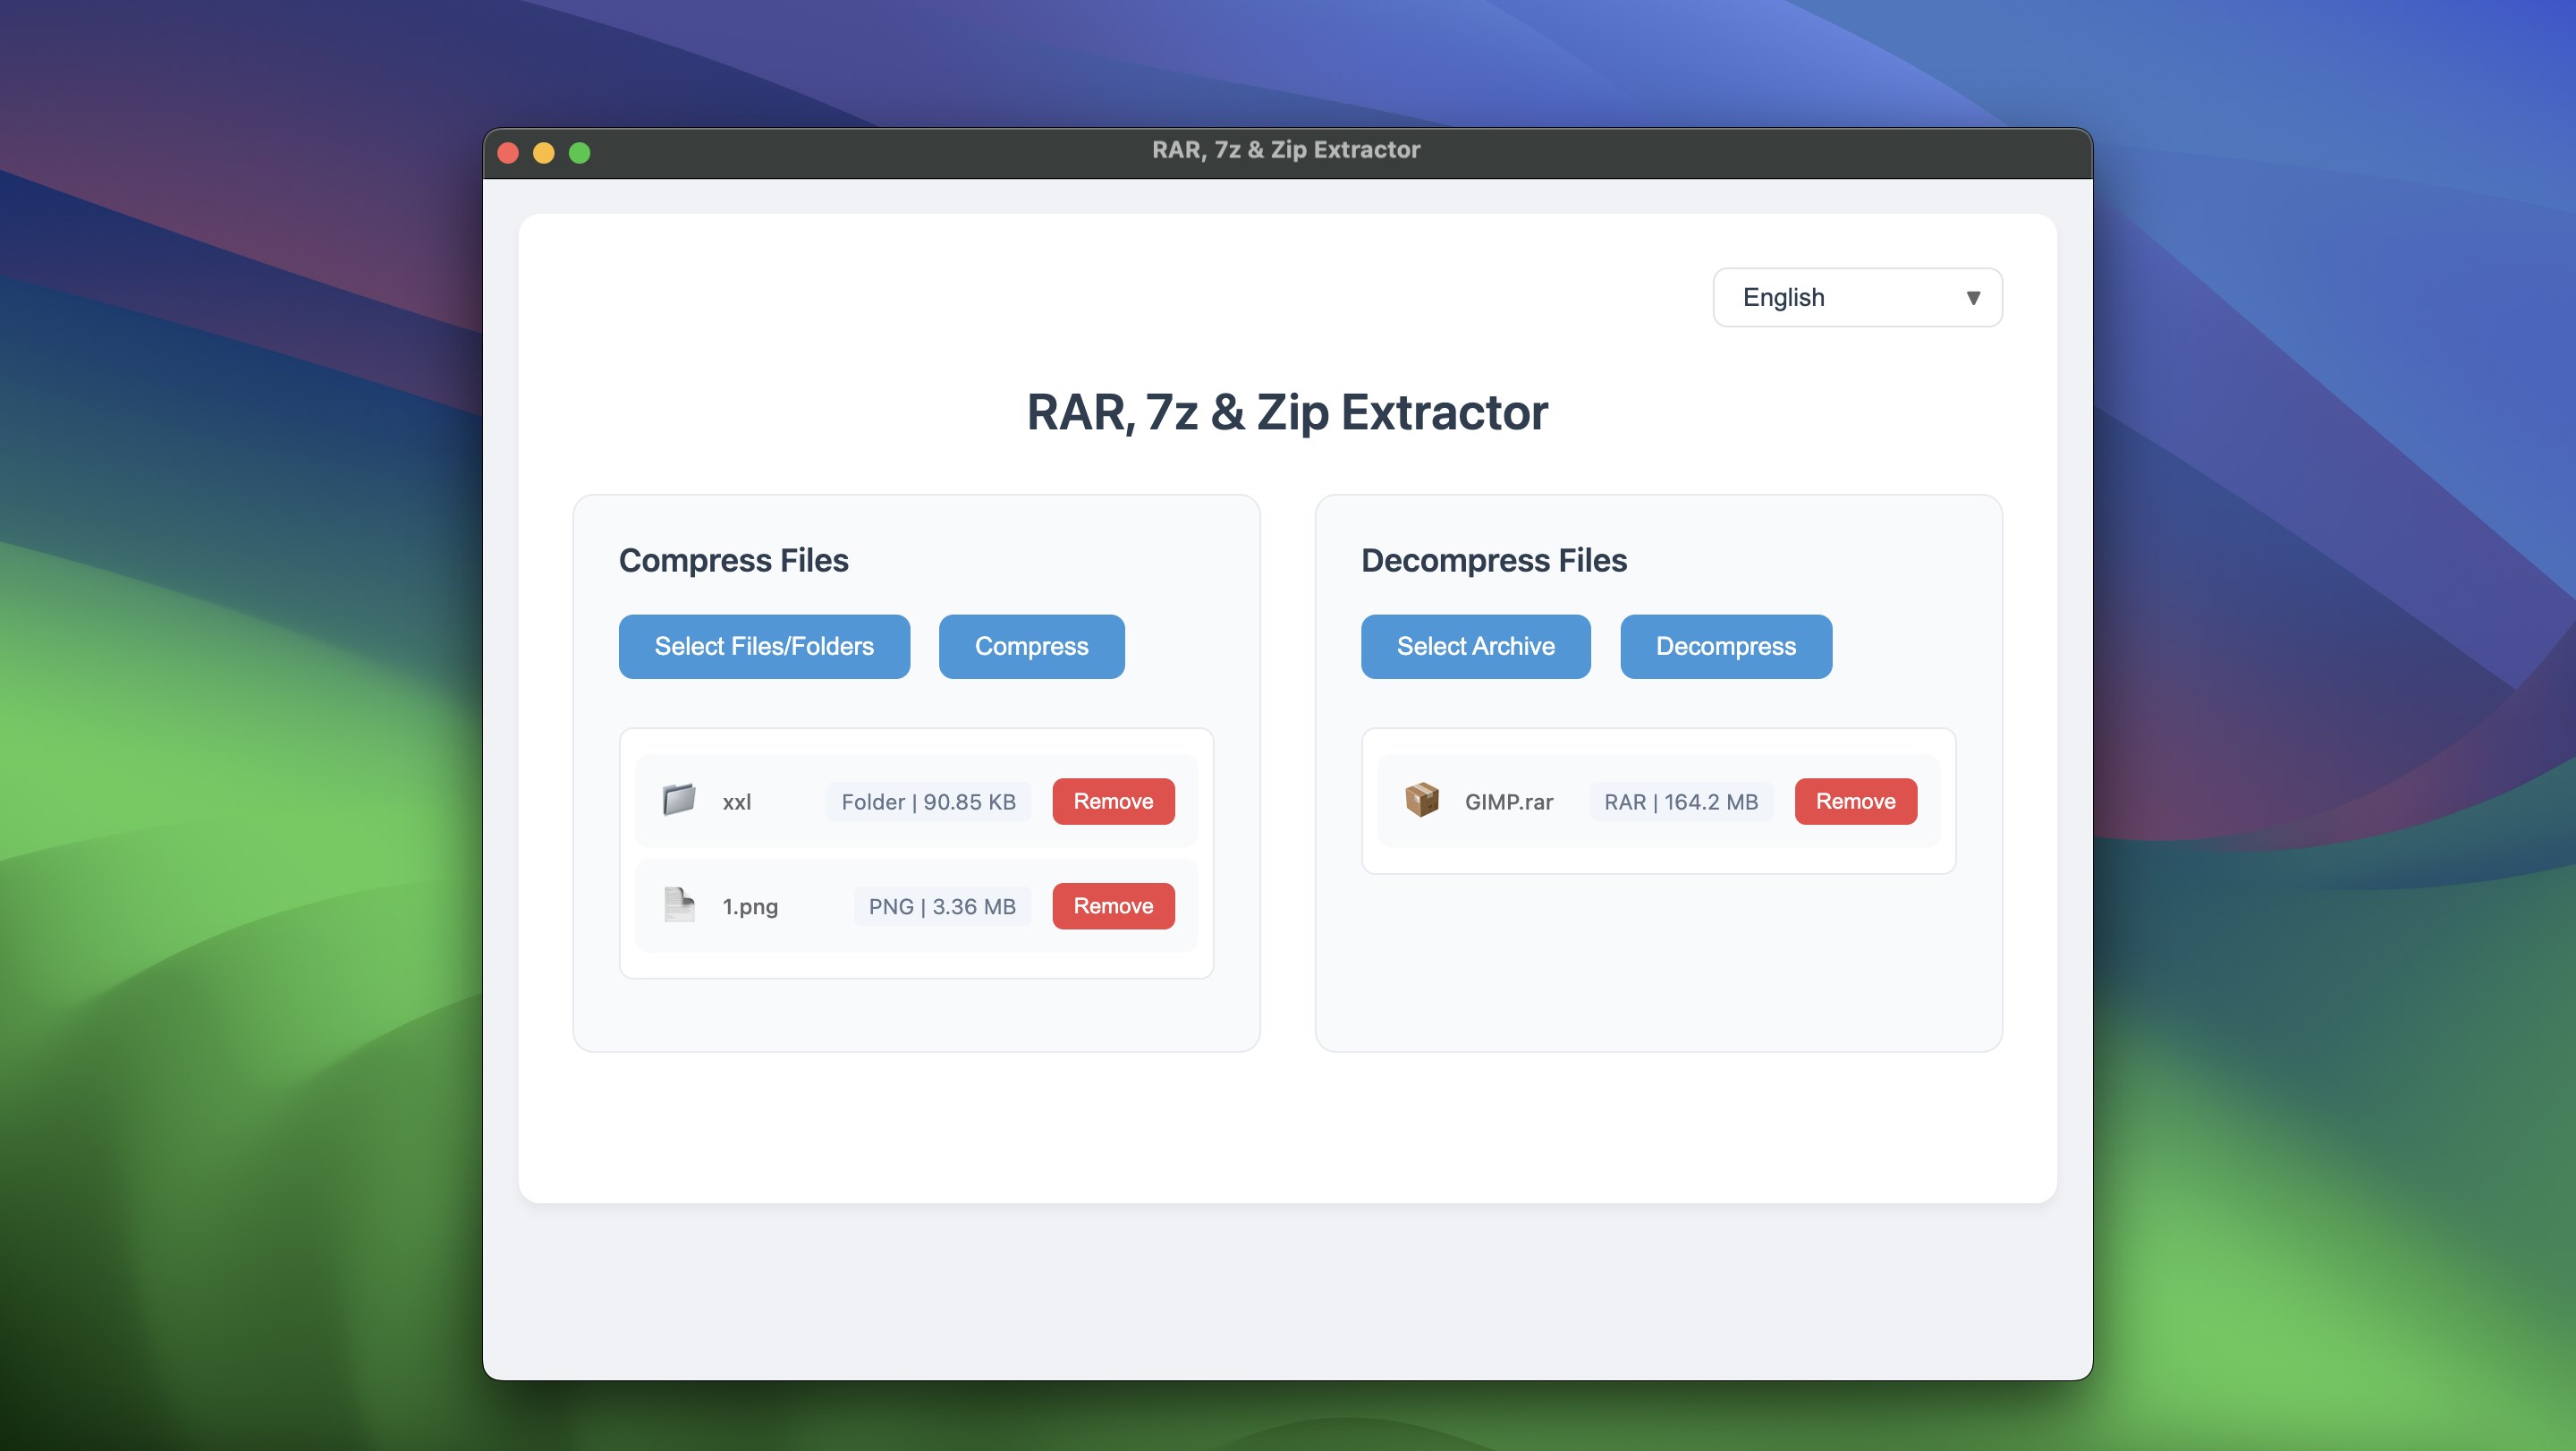Remove GIMP.rar from the archive list
Viewport: 2576px width, 1451px height.
tap(1855, 801)
